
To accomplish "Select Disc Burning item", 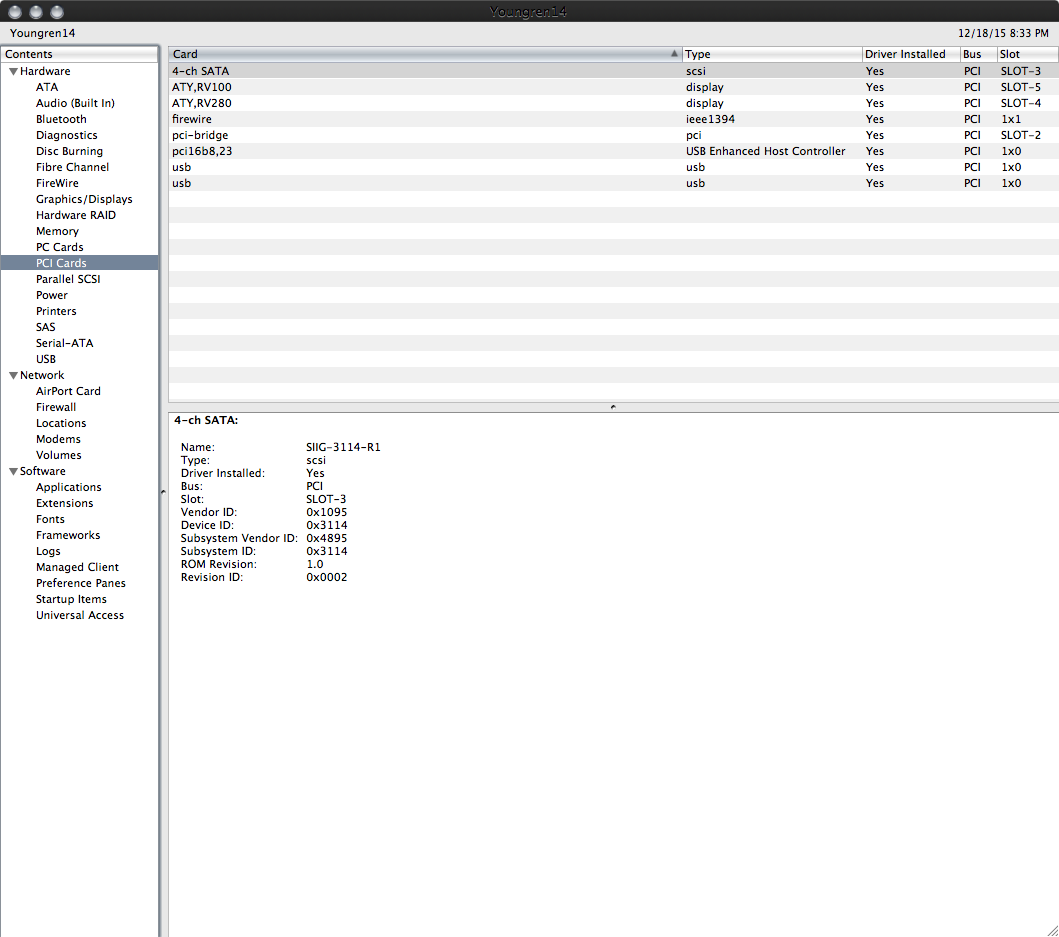I will coord(69,151).
